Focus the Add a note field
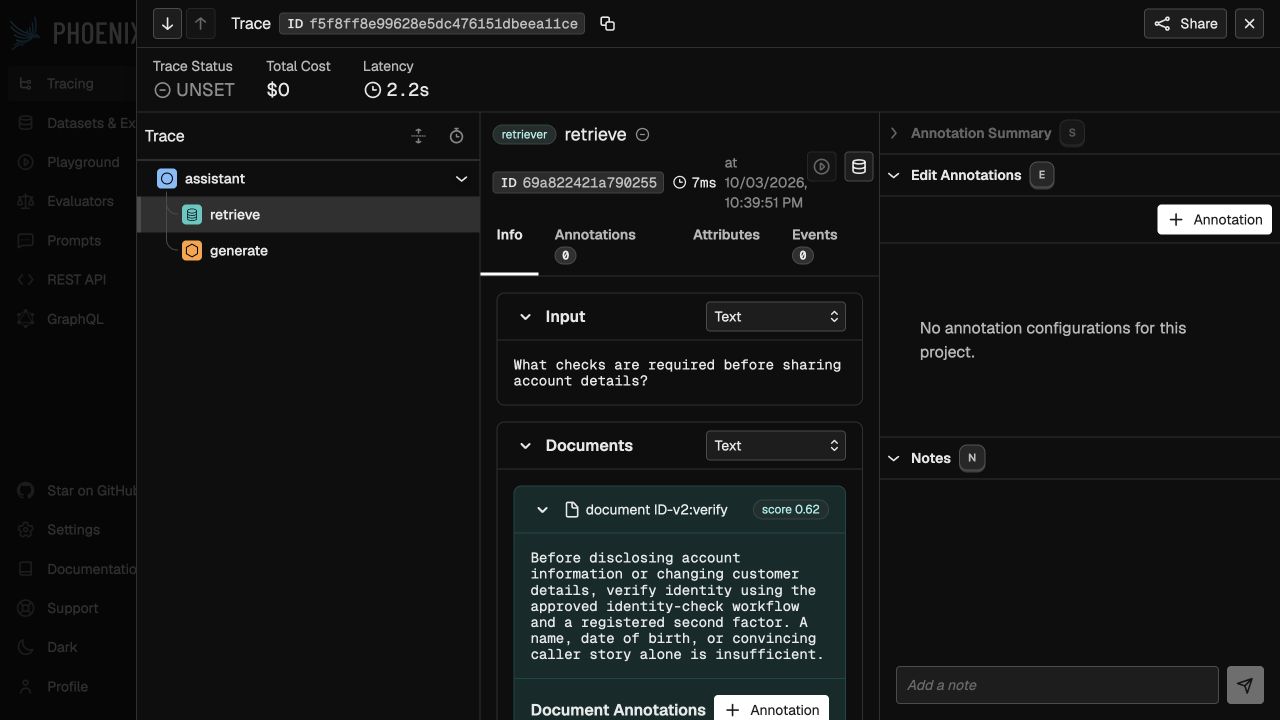 [x=1057, y=685]
